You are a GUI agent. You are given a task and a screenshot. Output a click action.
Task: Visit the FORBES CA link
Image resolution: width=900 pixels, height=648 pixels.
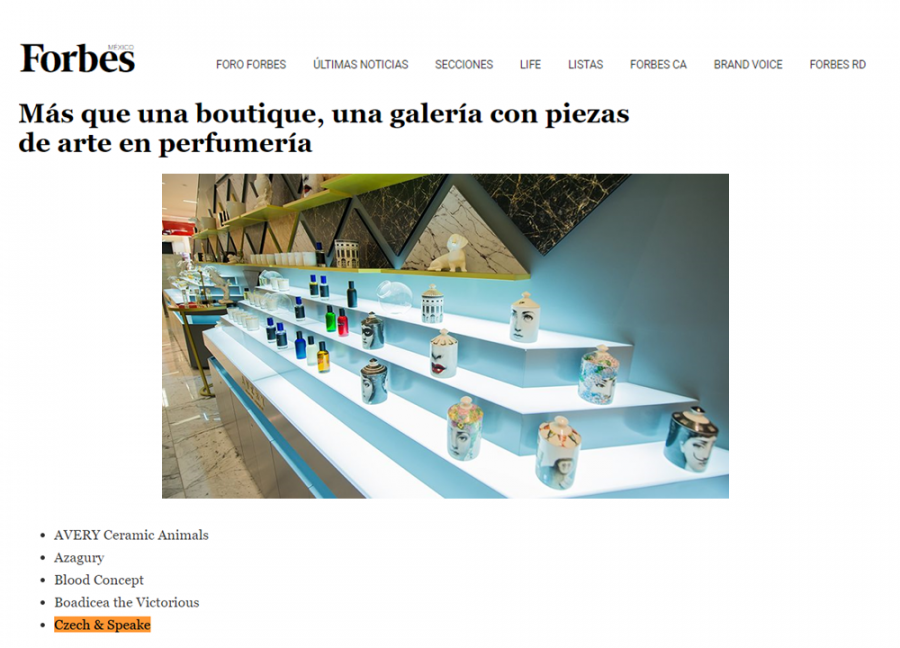point(658,64)
